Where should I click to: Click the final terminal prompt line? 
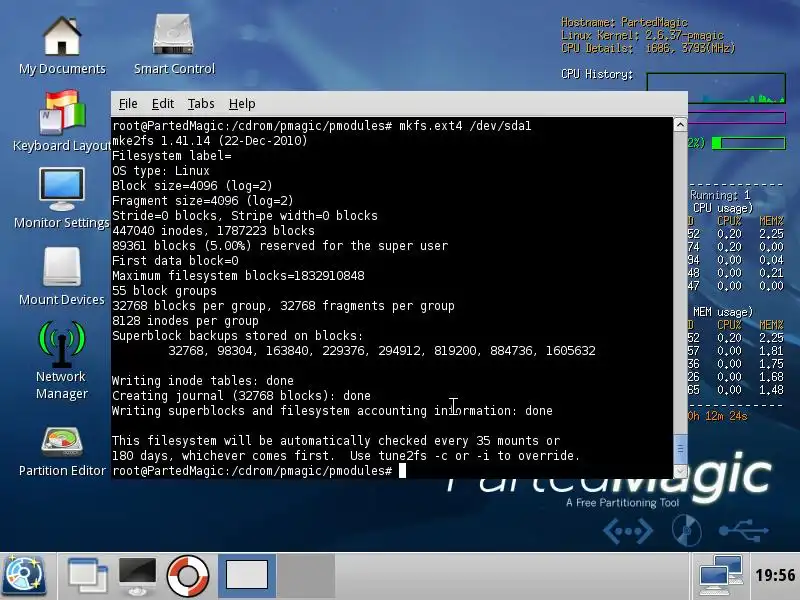[259, 470]
